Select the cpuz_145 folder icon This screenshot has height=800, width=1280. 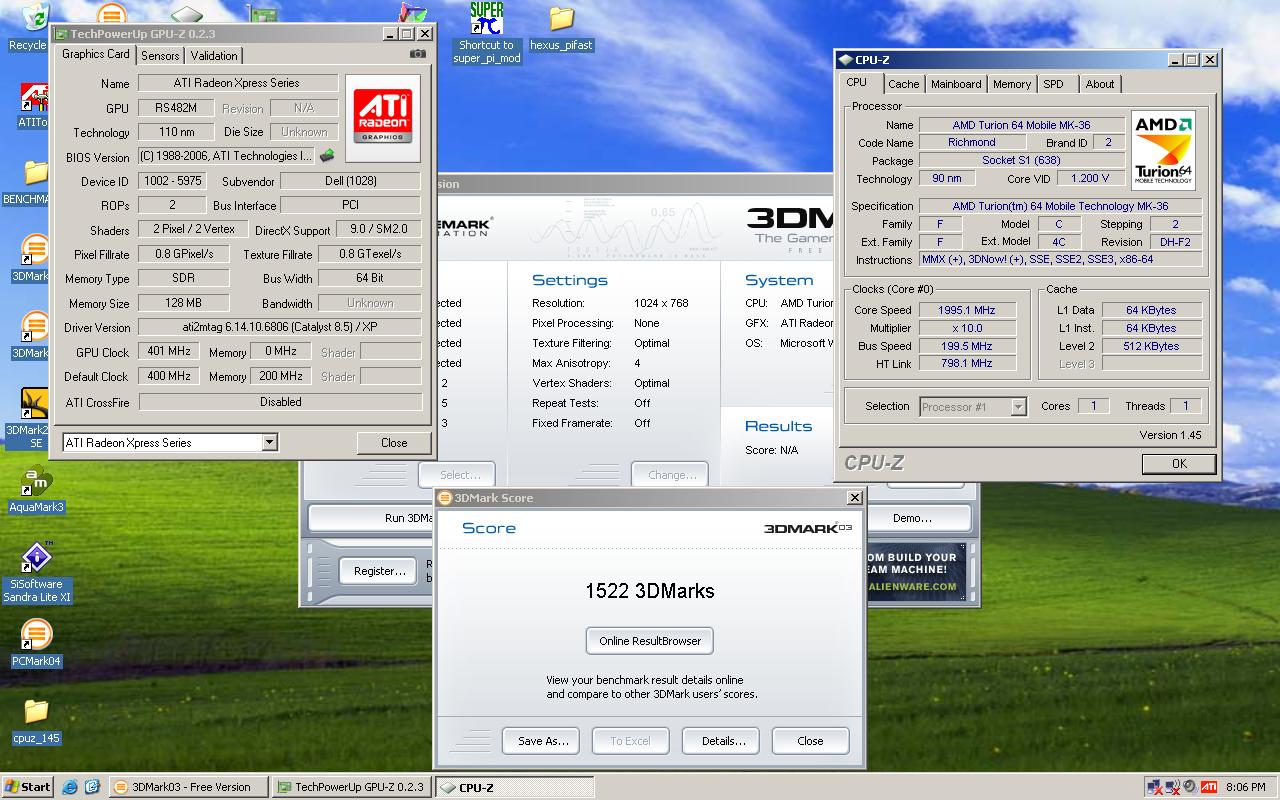[x=37, y=721]
